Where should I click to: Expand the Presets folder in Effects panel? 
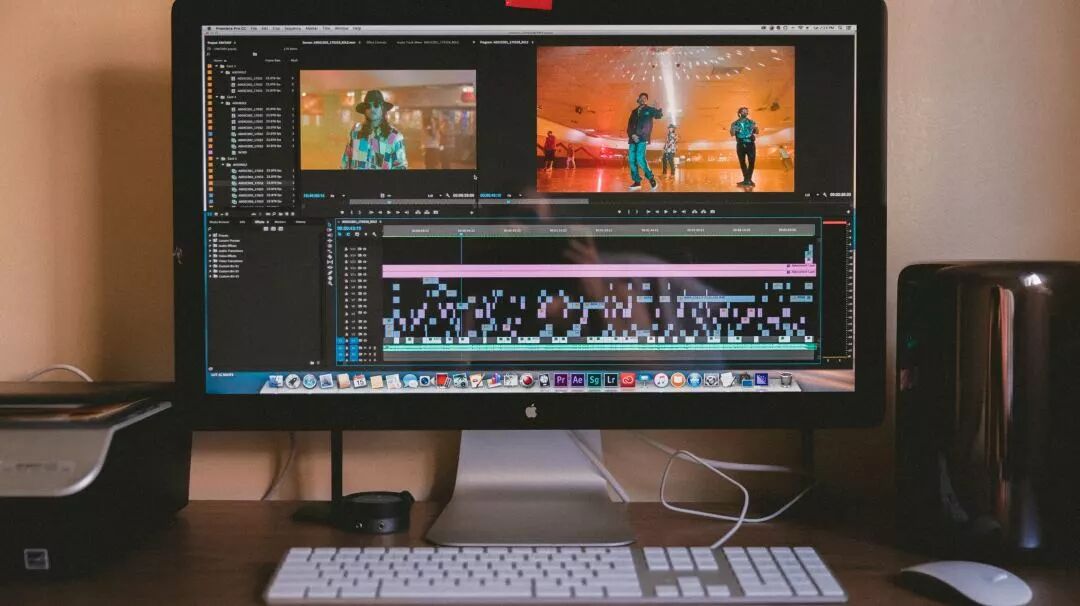210,236
